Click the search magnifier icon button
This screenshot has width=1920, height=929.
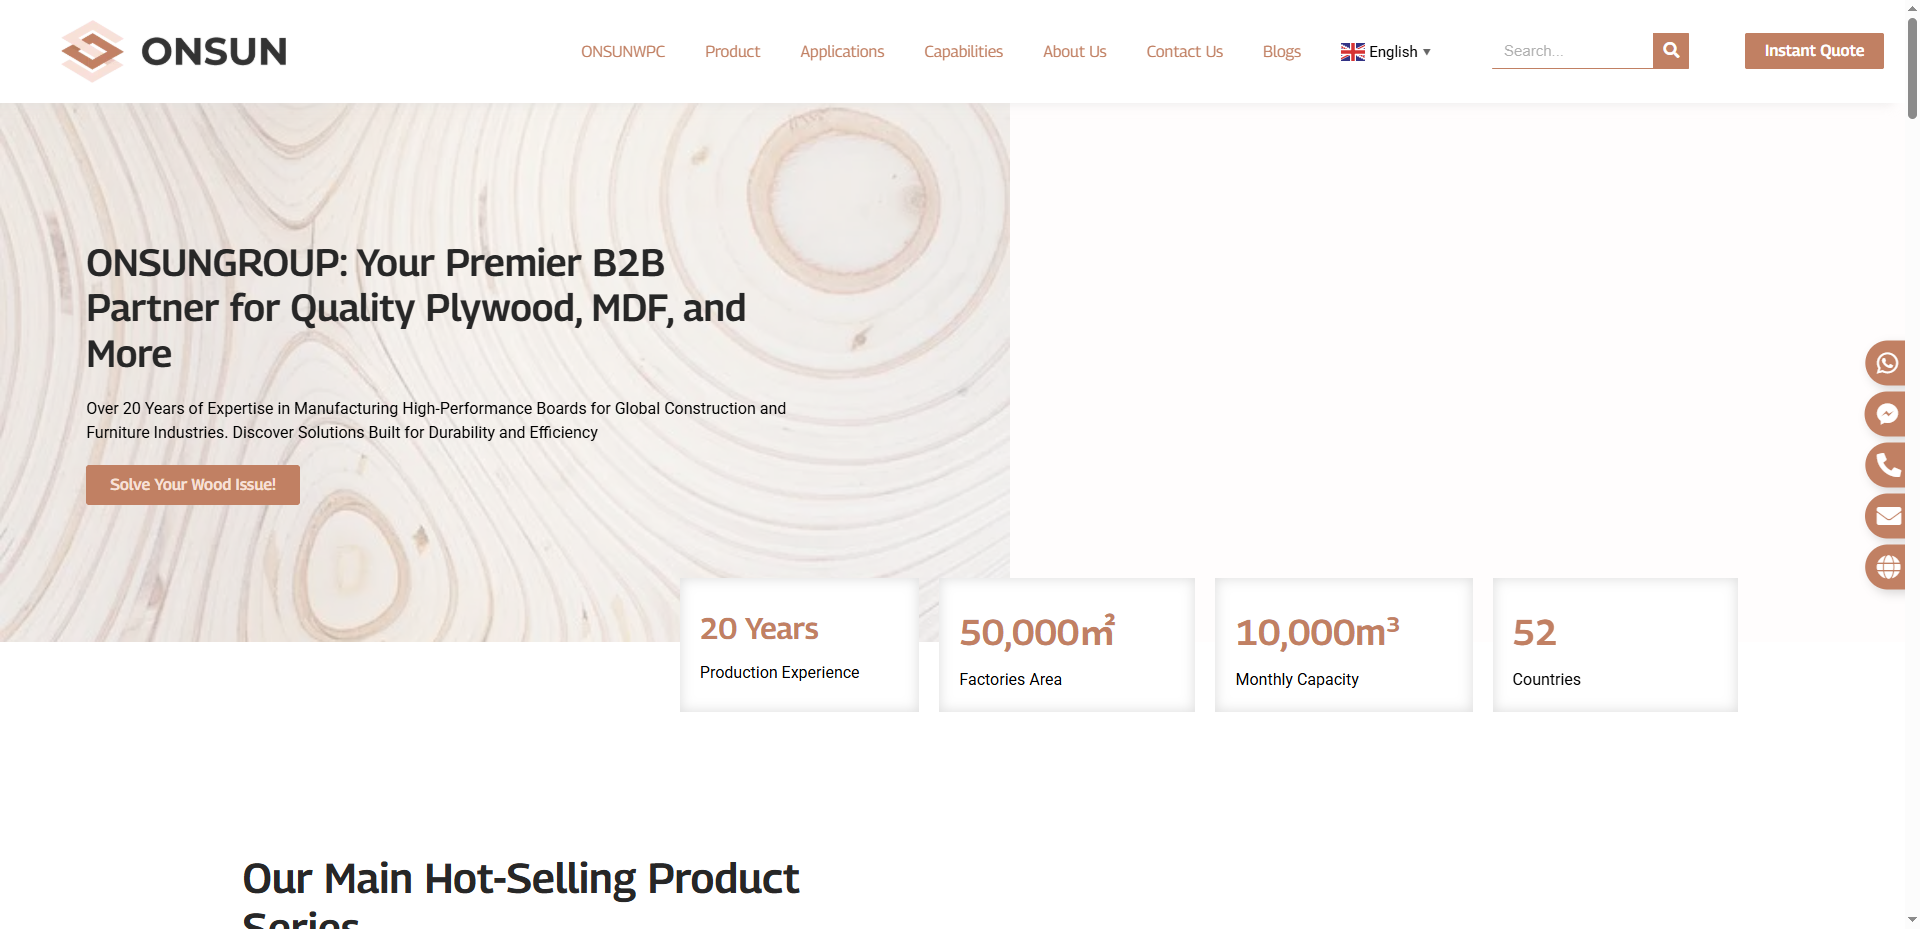click(x=1670, y=51)
